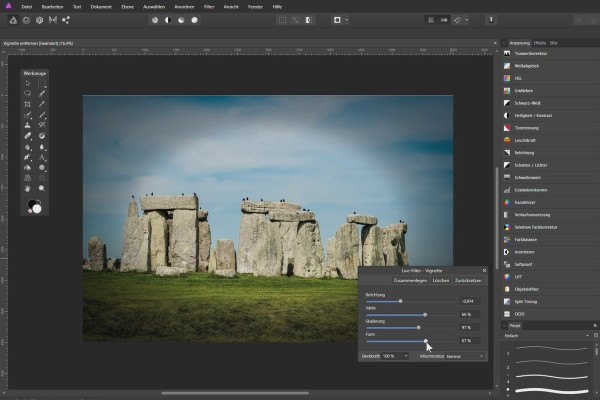Screen dimensions: 600x400
Task: Click the foreground/background colour swatches
Action: tap(34, 206)
